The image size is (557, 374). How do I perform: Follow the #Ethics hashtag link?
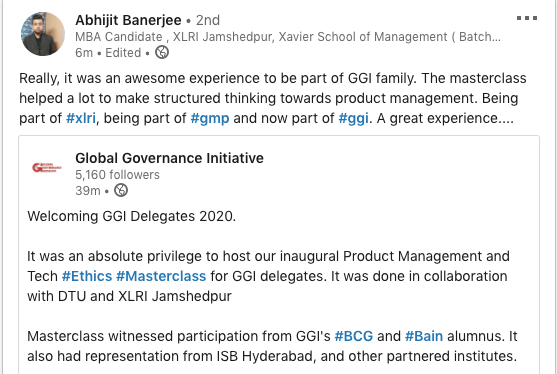(87, 276)
